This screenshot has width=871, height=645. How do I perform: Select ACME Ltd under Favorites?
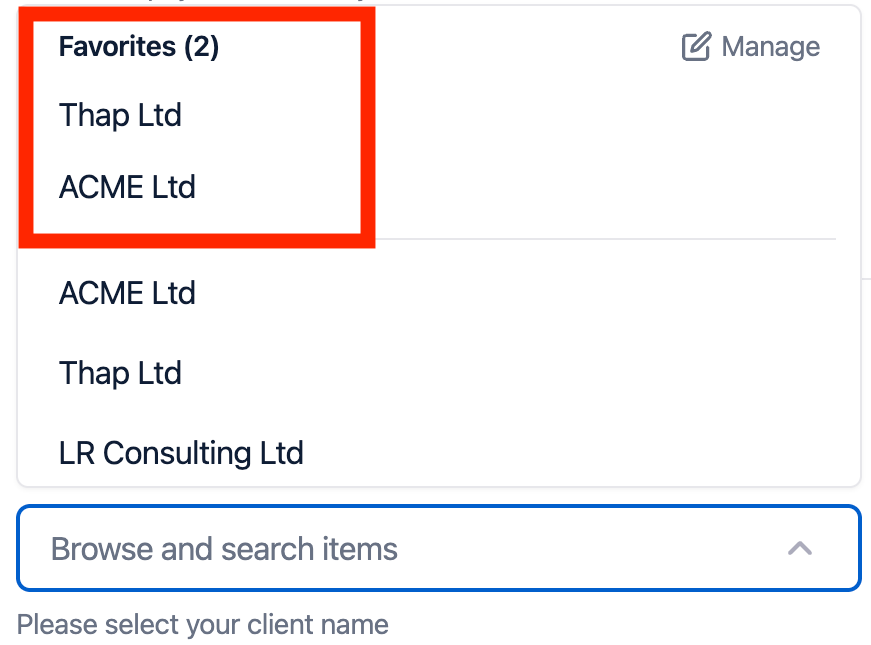[127, 187]
